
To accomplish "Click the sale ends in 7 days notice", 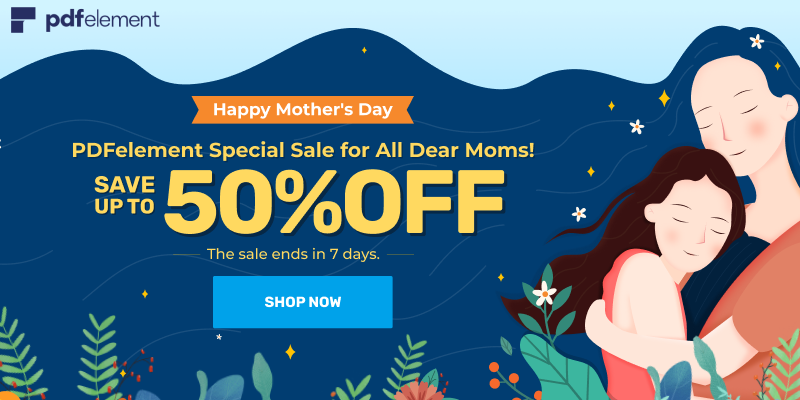I will 293,254.
